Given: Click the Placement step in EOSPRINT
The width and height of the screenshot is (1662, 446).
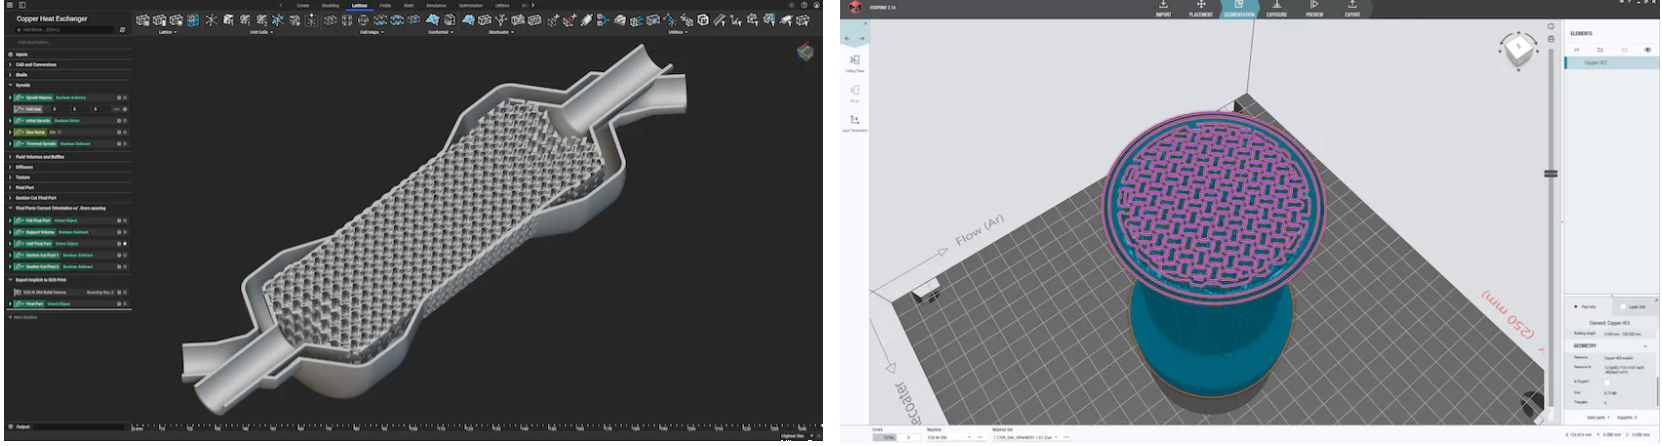Looking at the screenshot, I should tap(1201, 9).
